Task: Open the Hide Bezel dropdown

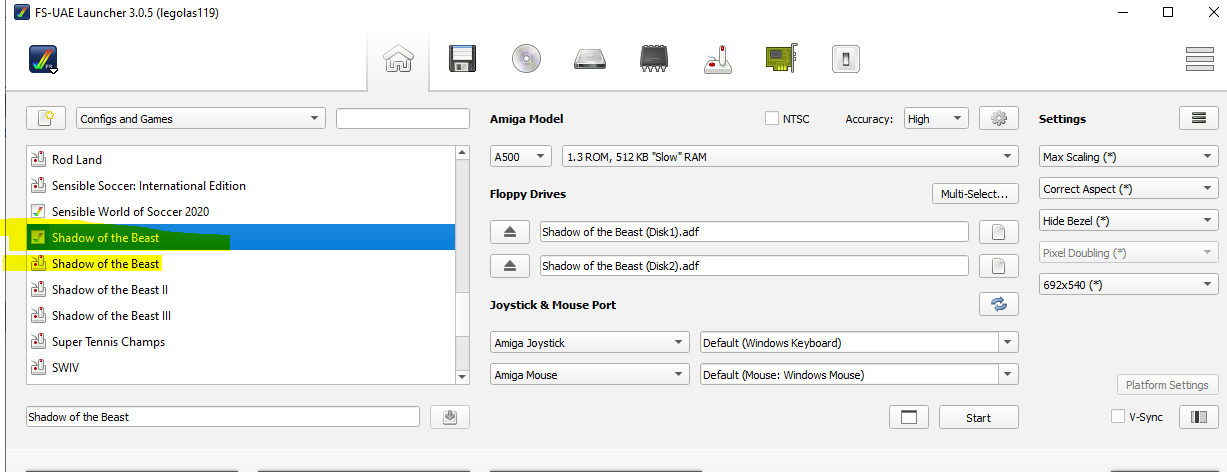Action: click(x=1129, y=221)
